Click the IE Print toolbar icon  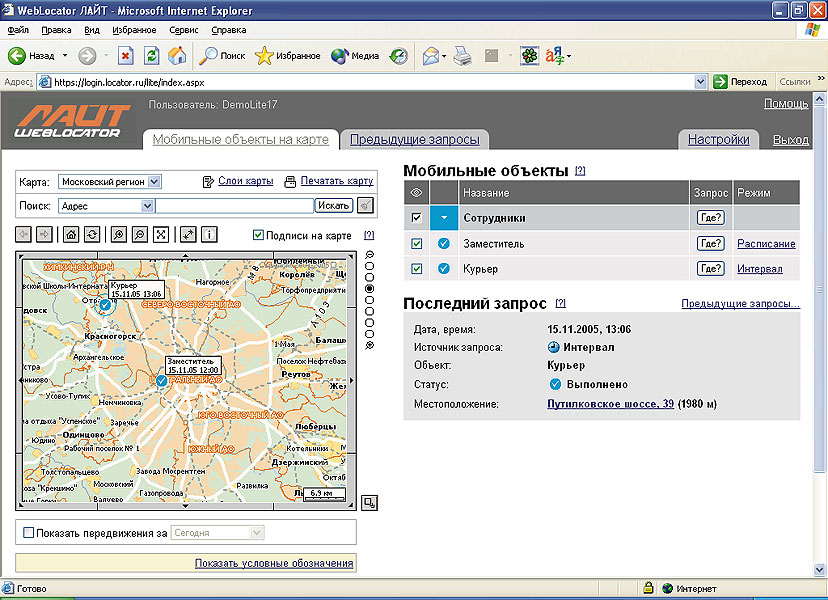point(463,55)
